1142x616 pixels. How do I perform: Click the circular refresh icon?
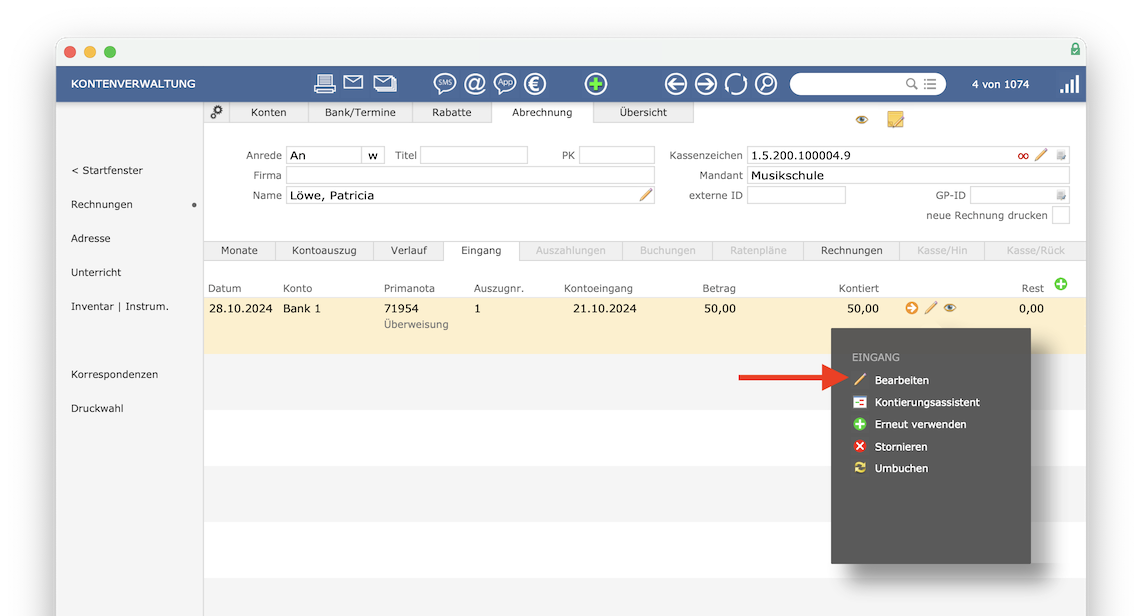(736, 84)
